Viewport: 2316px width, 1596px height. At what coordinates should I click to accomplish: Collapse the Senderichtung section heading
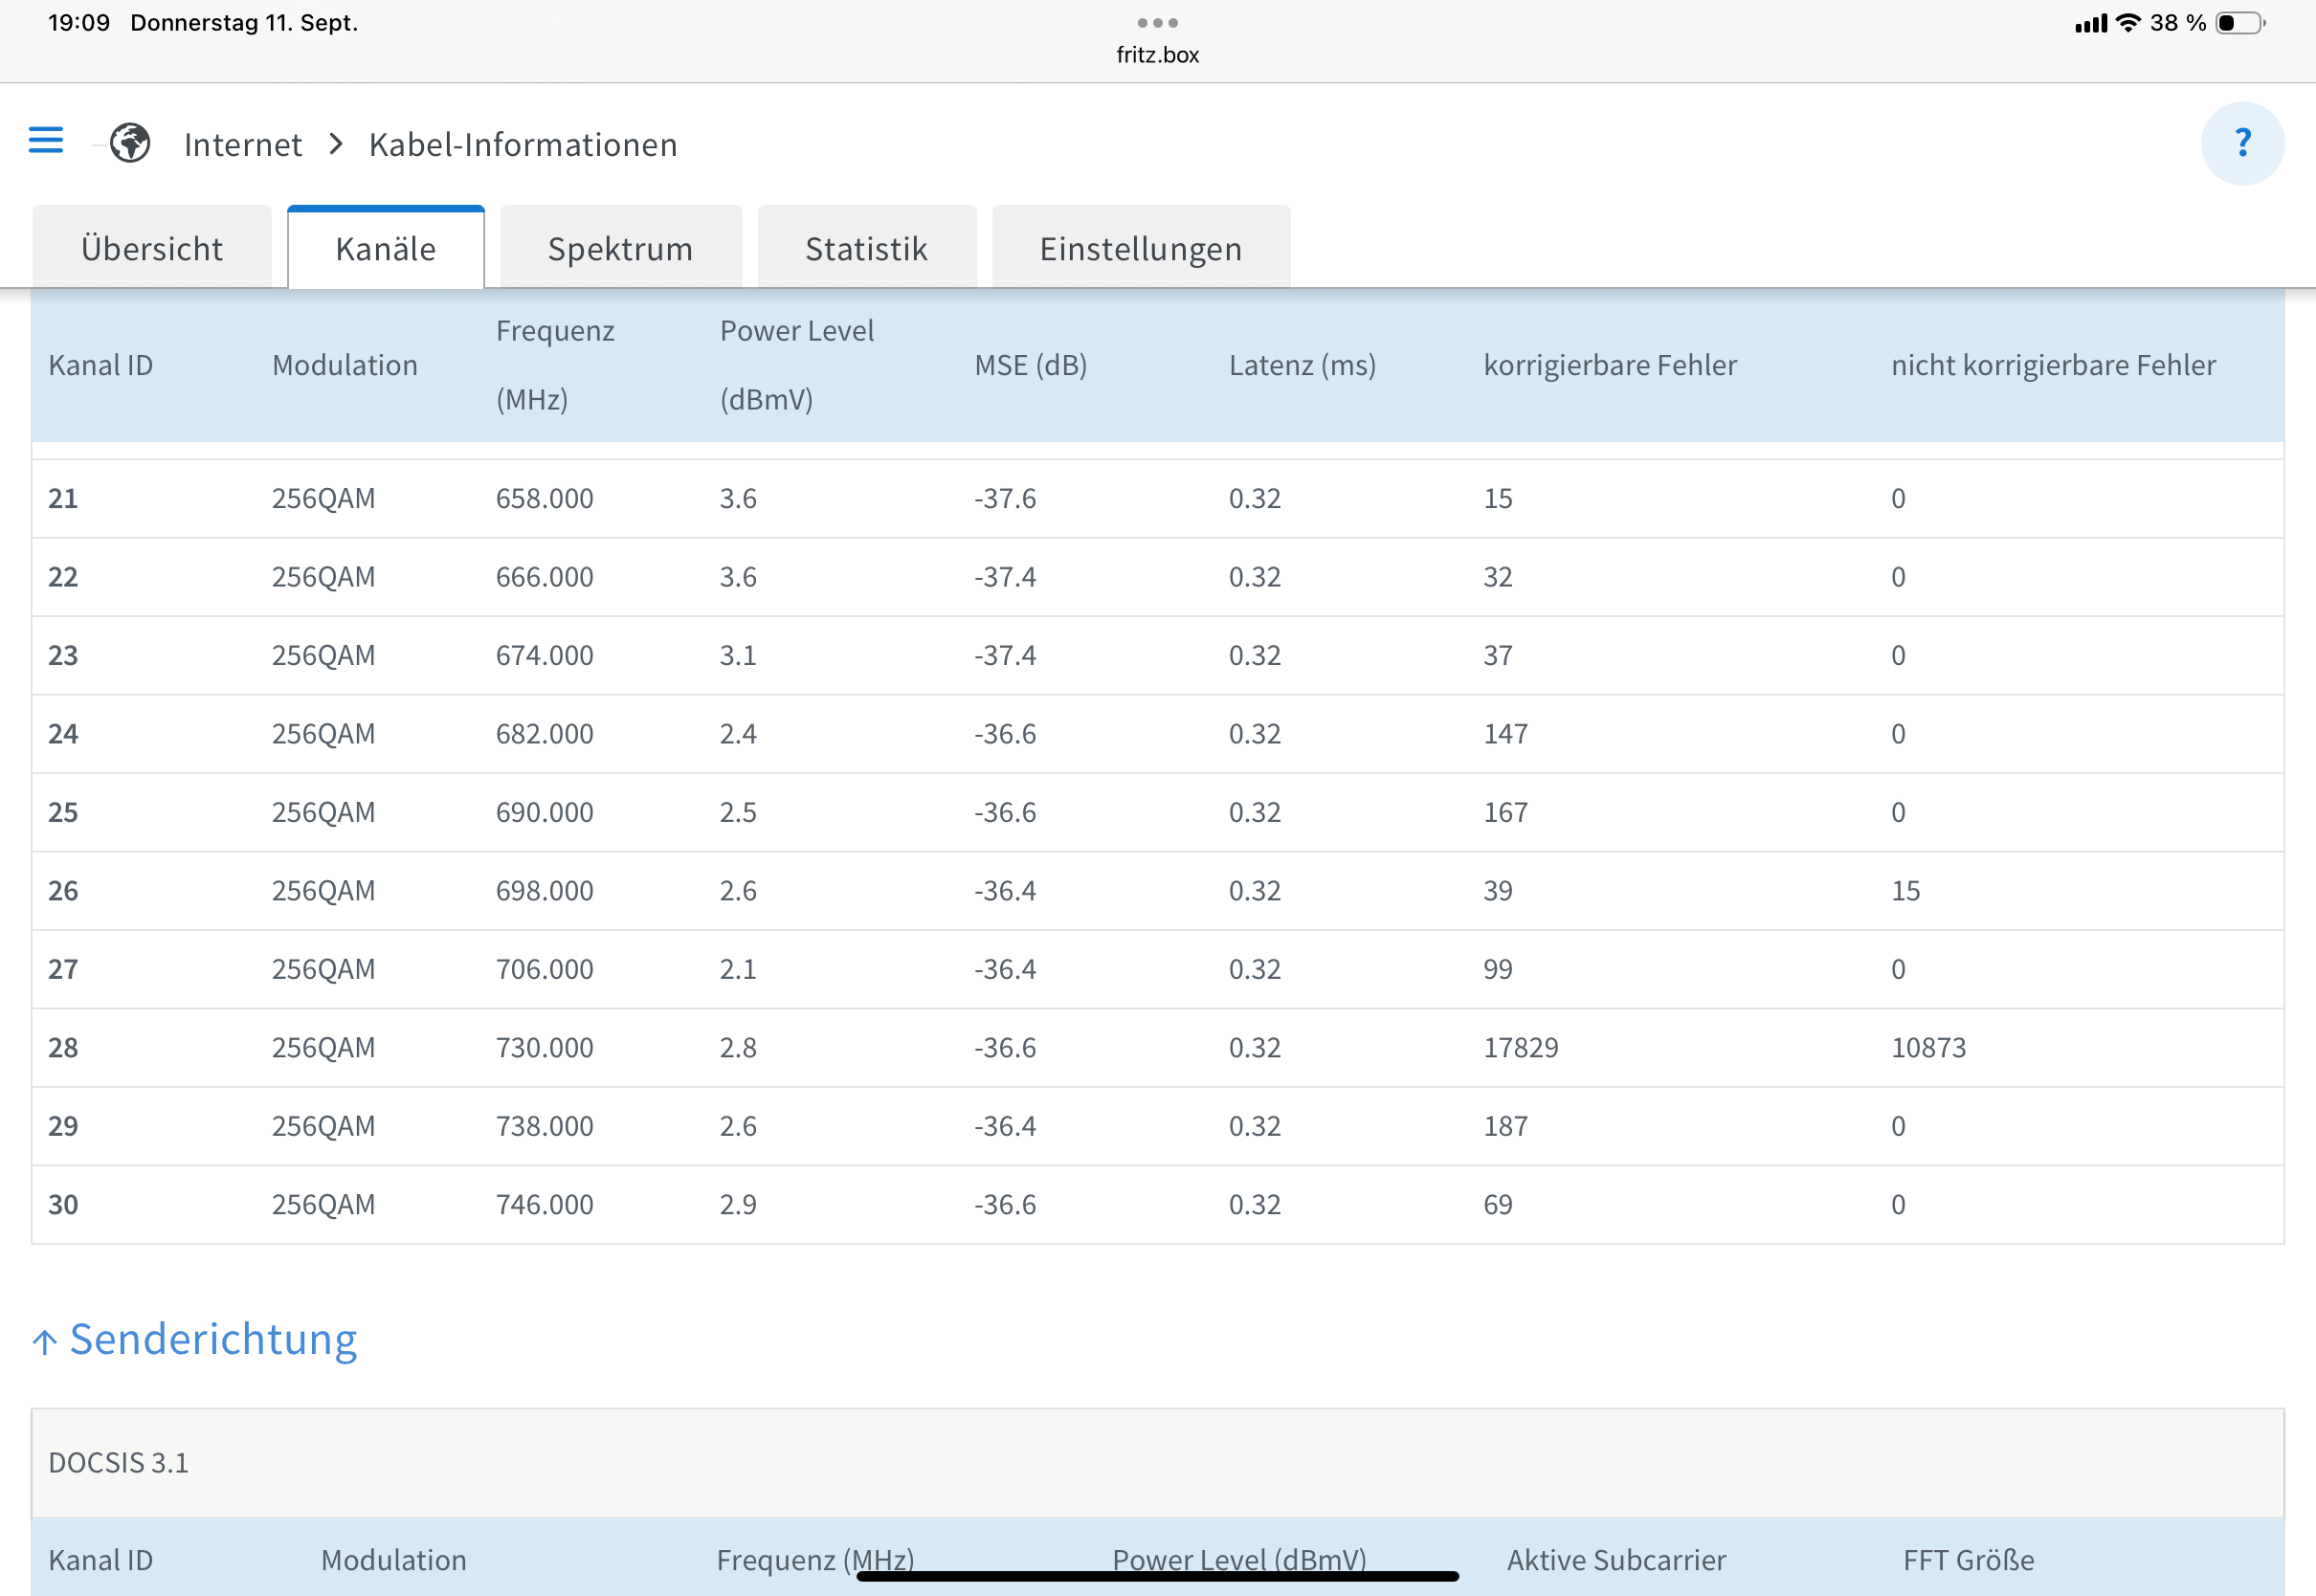click(x=213, y=1339)
